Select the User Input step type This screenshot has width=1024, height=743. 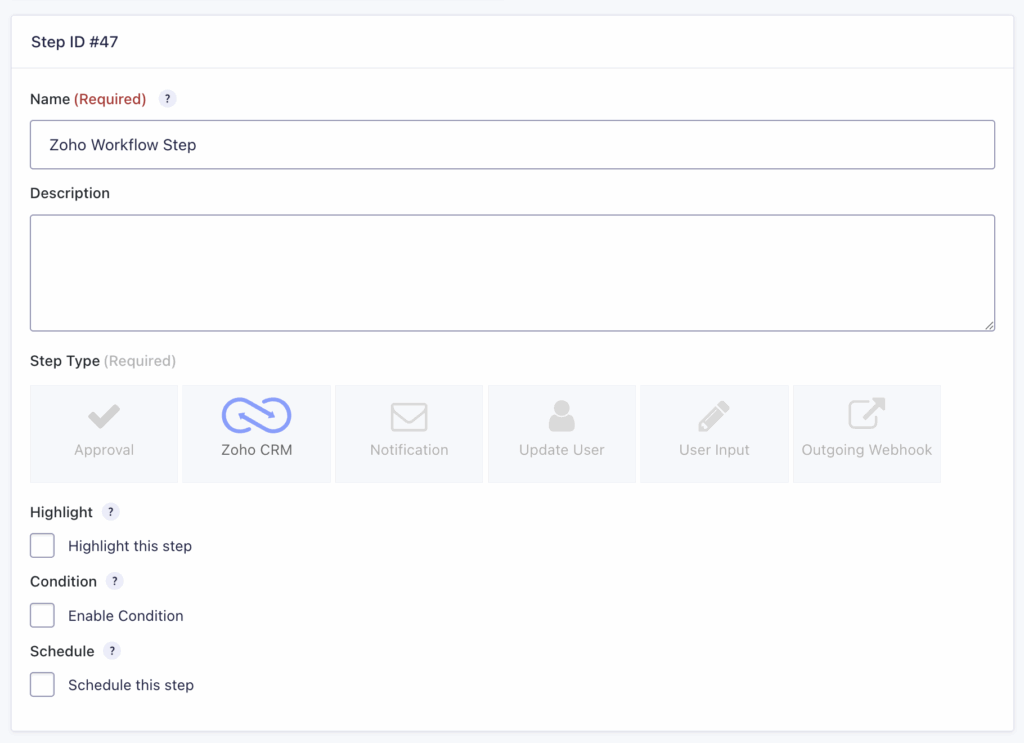pyautogui.click(x=714, y=433)
